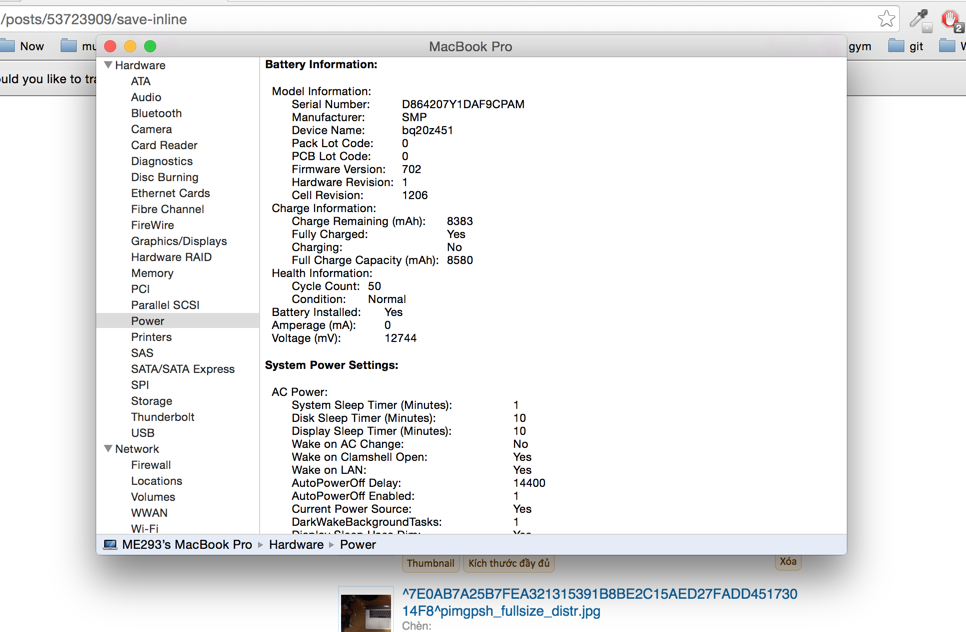Click the Kích thước đầy đủ button
Screen dimensions: 966x632
[x=509, y=564]
